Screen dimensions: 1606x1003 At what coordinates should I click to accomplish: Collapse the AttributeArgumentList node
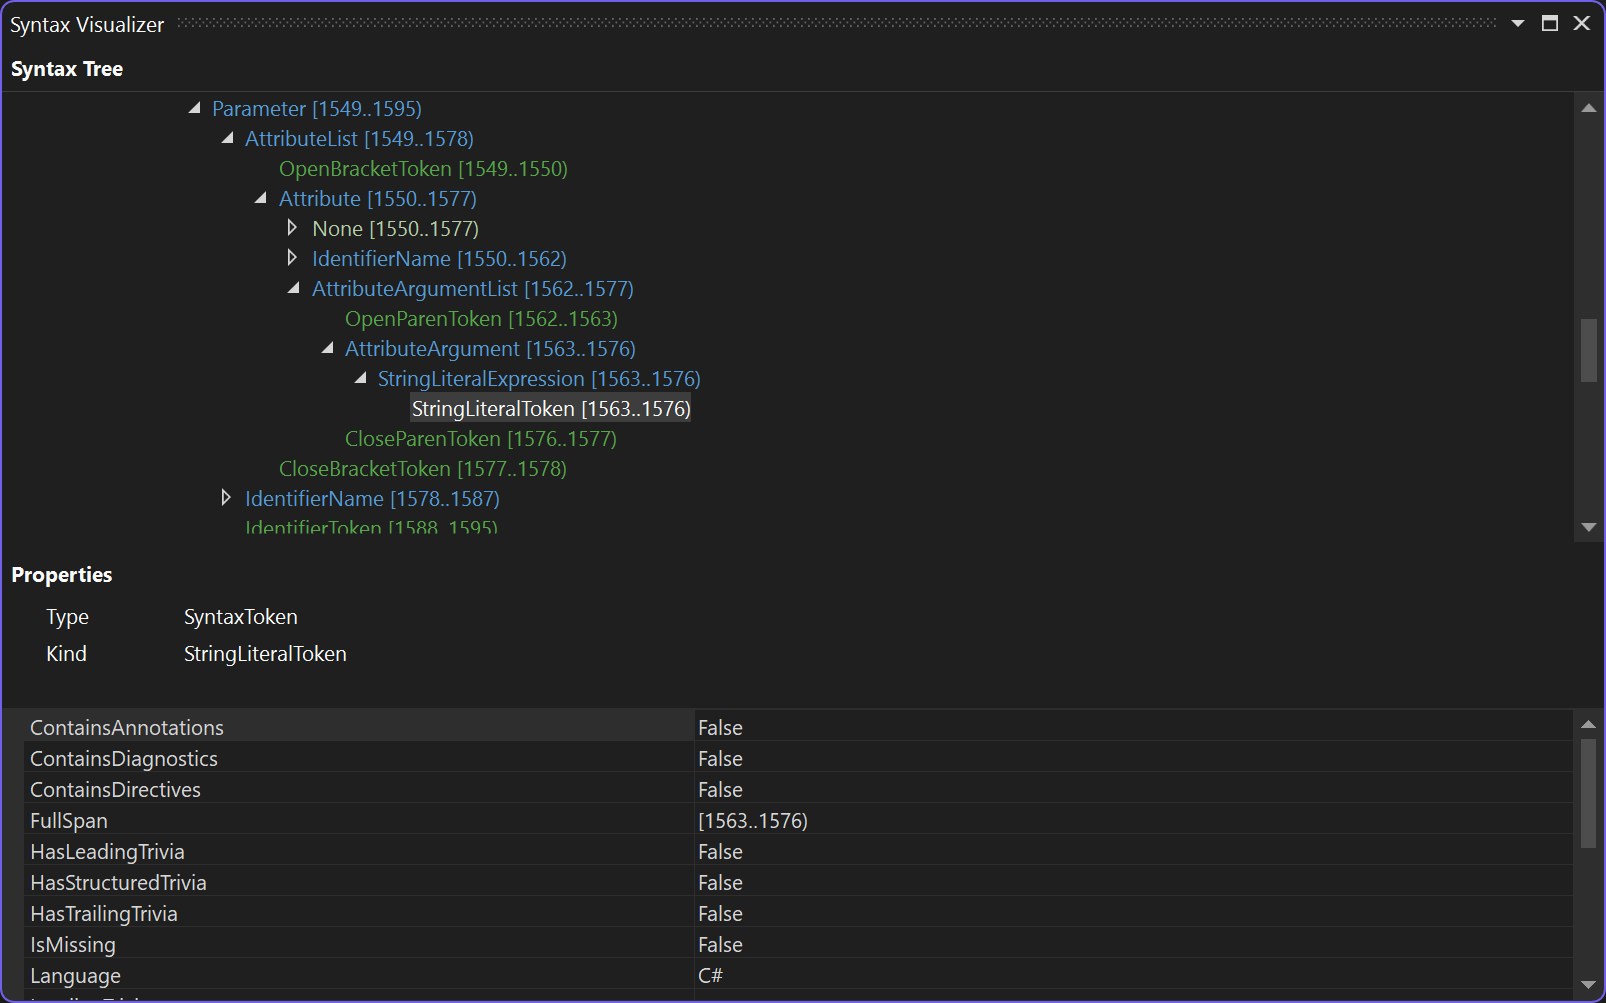(x=294, y=288)
